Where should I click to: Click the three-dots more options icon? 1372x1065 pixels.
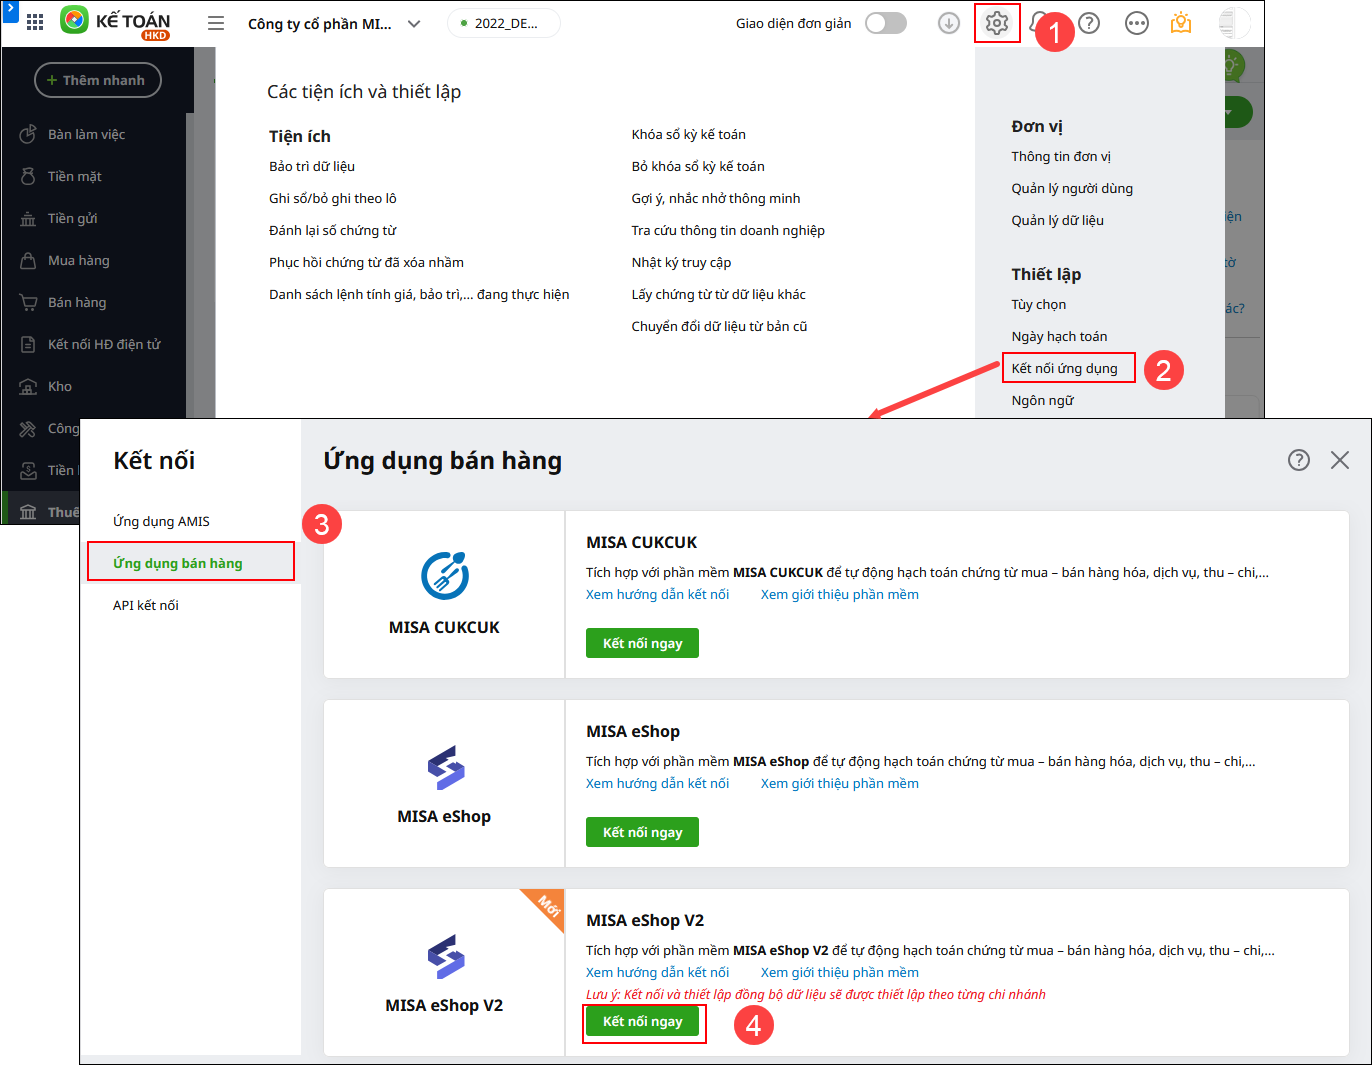[1137, 23]
